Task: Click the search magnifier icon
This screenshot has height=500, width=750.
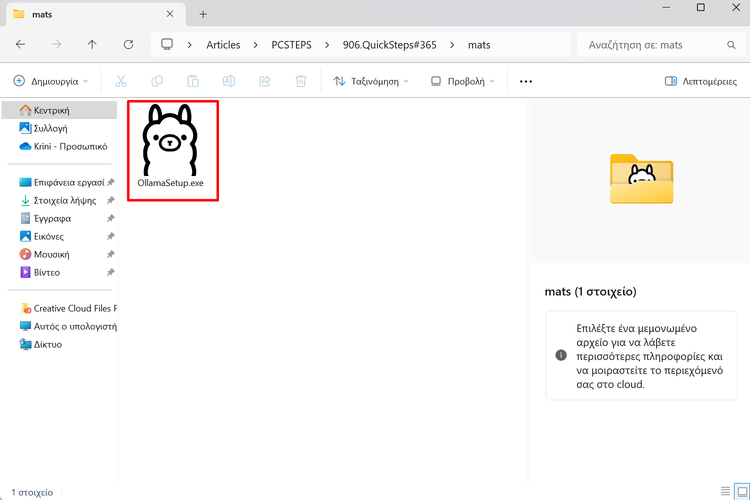Action: (731, 45)
